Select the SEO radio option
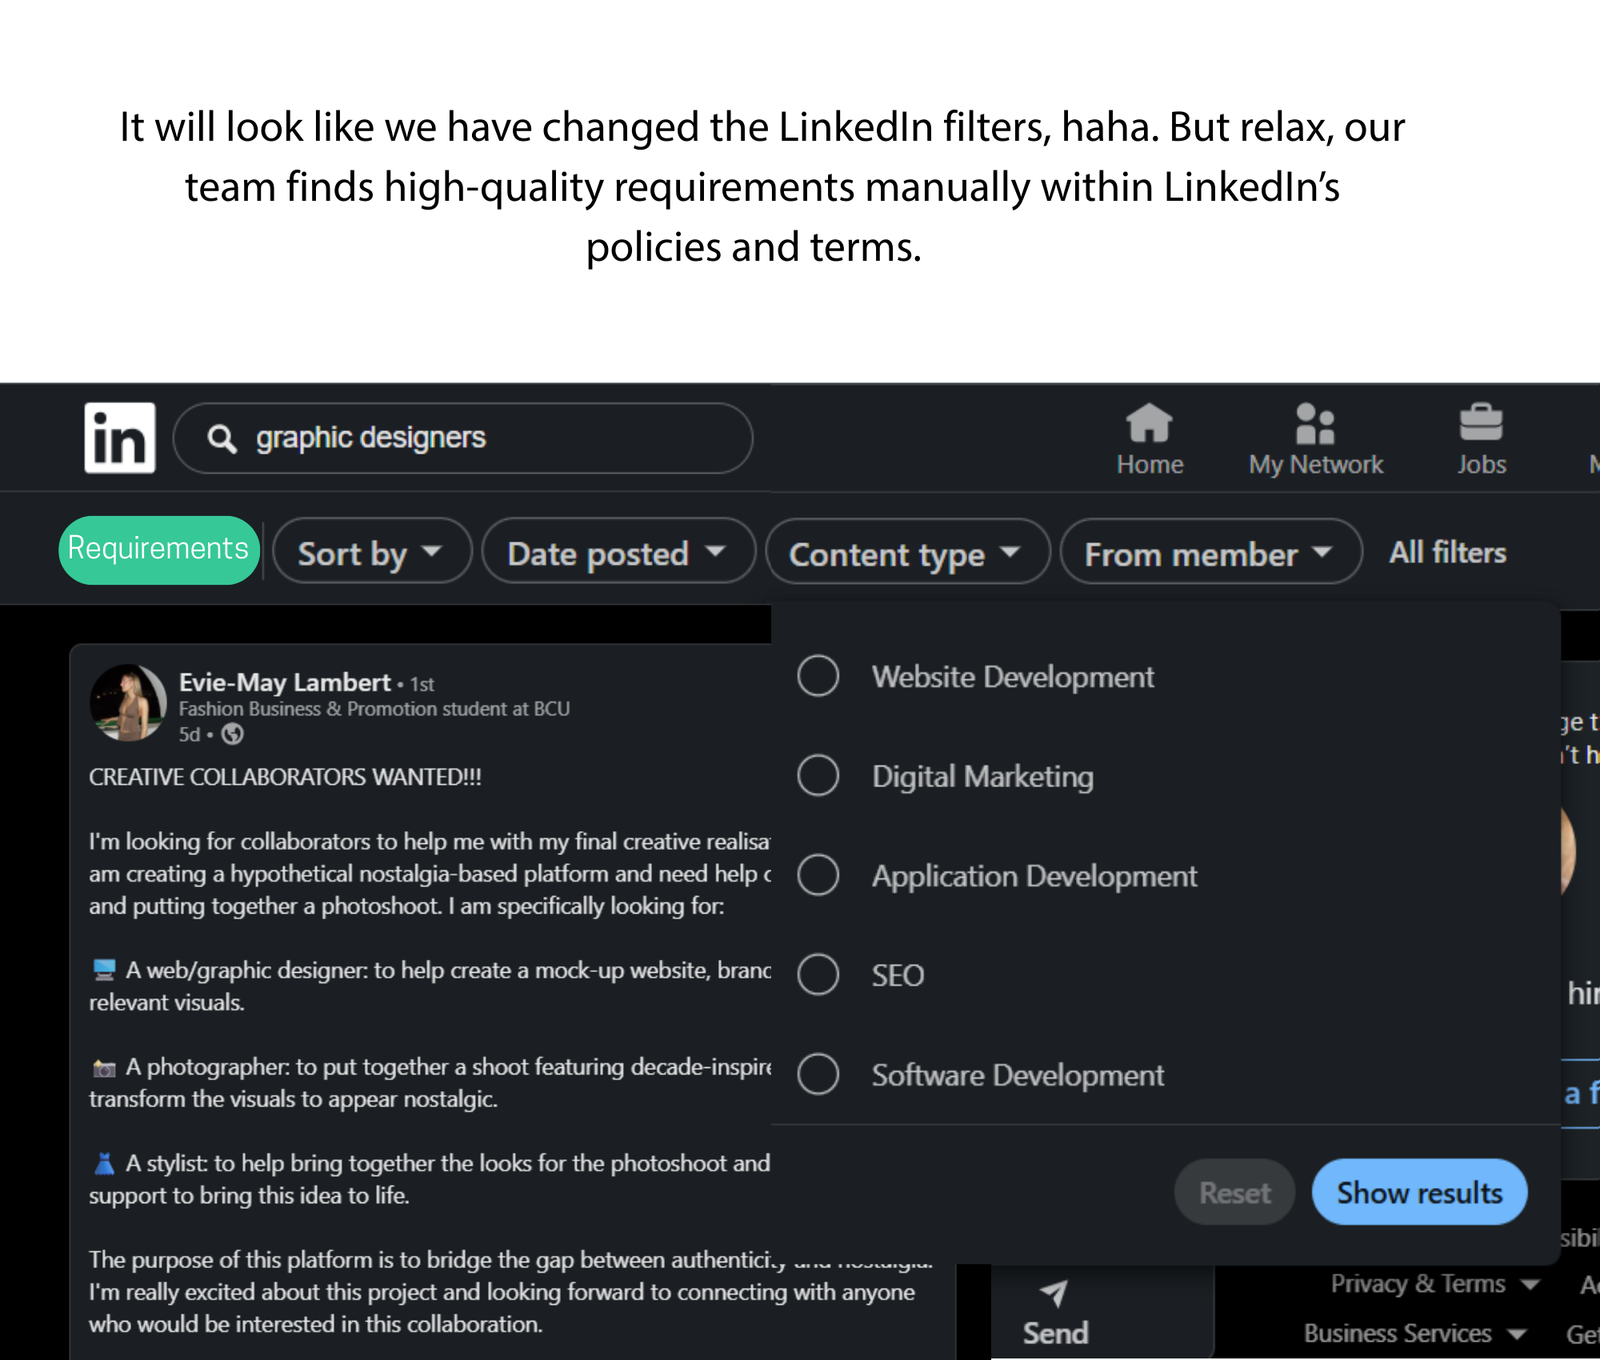 818,974
